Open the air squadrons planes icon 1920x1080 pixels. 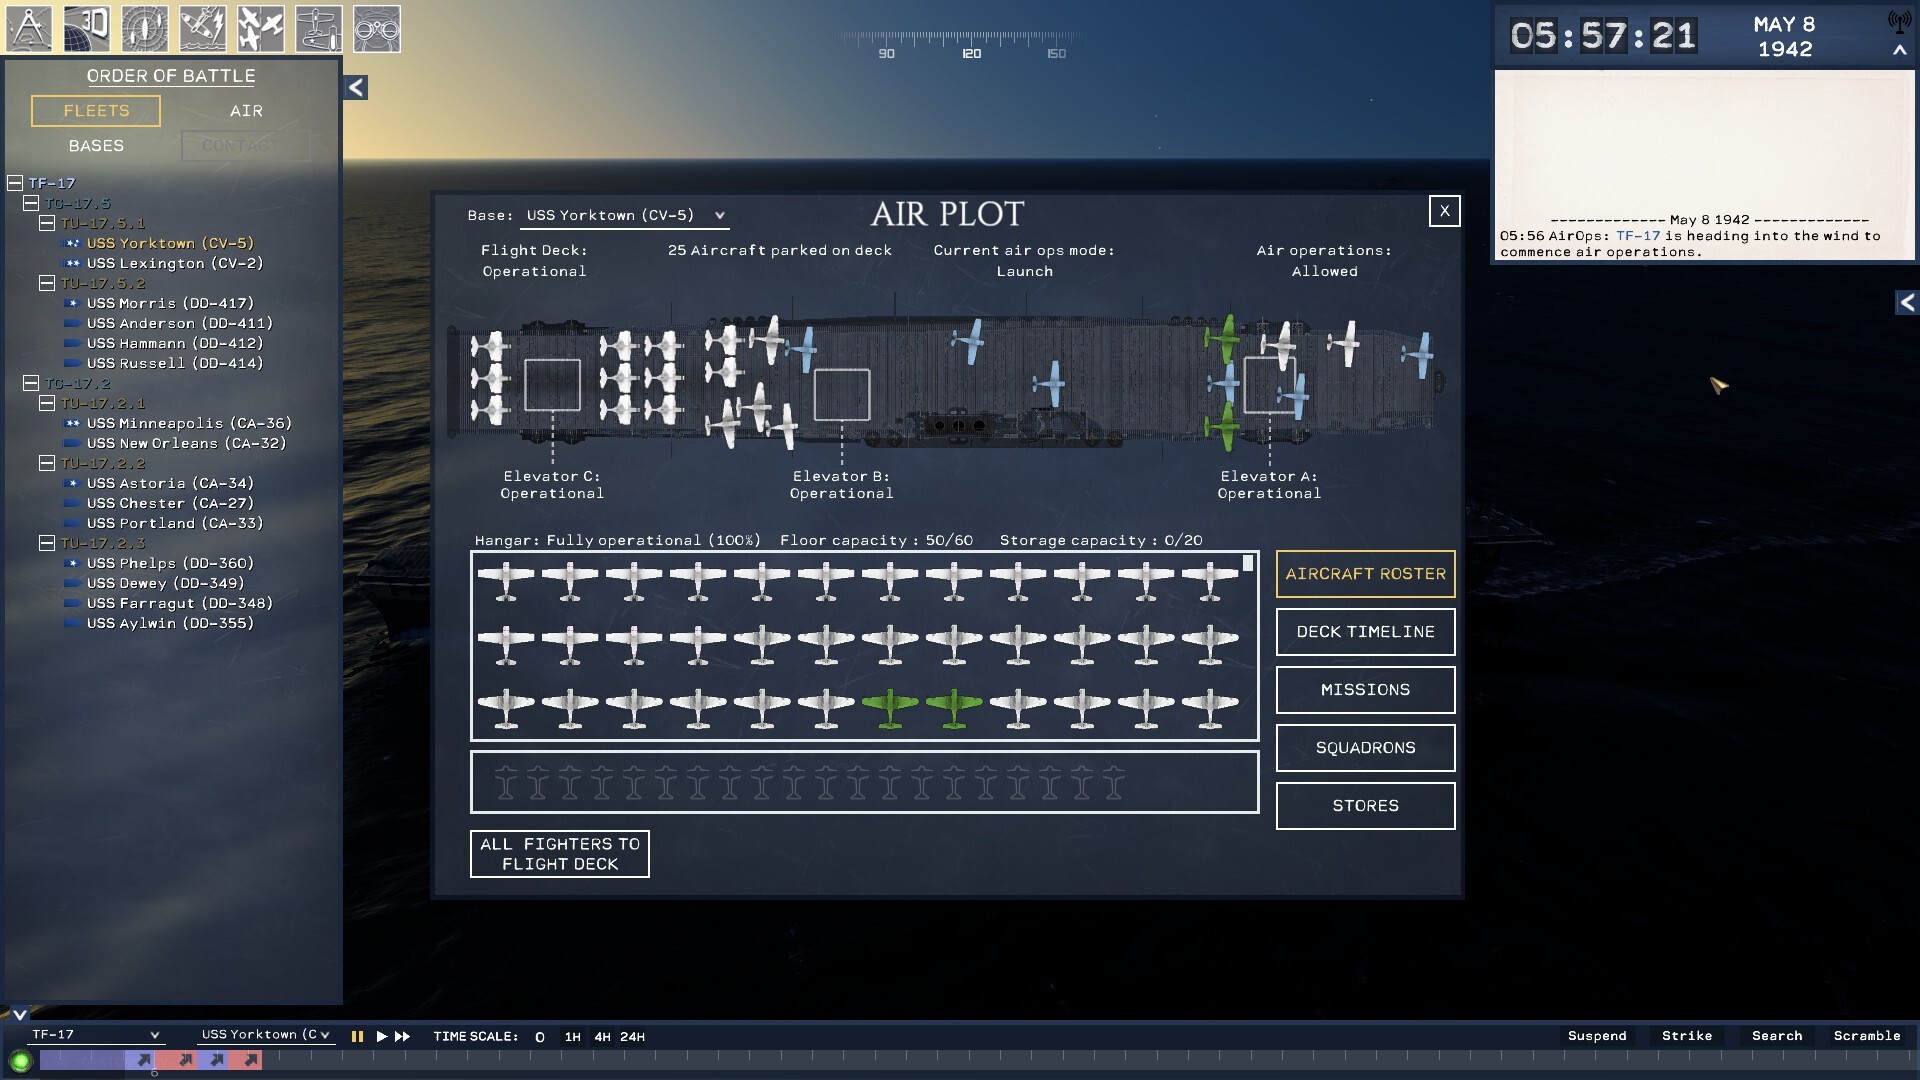click(x=261, y=28)
